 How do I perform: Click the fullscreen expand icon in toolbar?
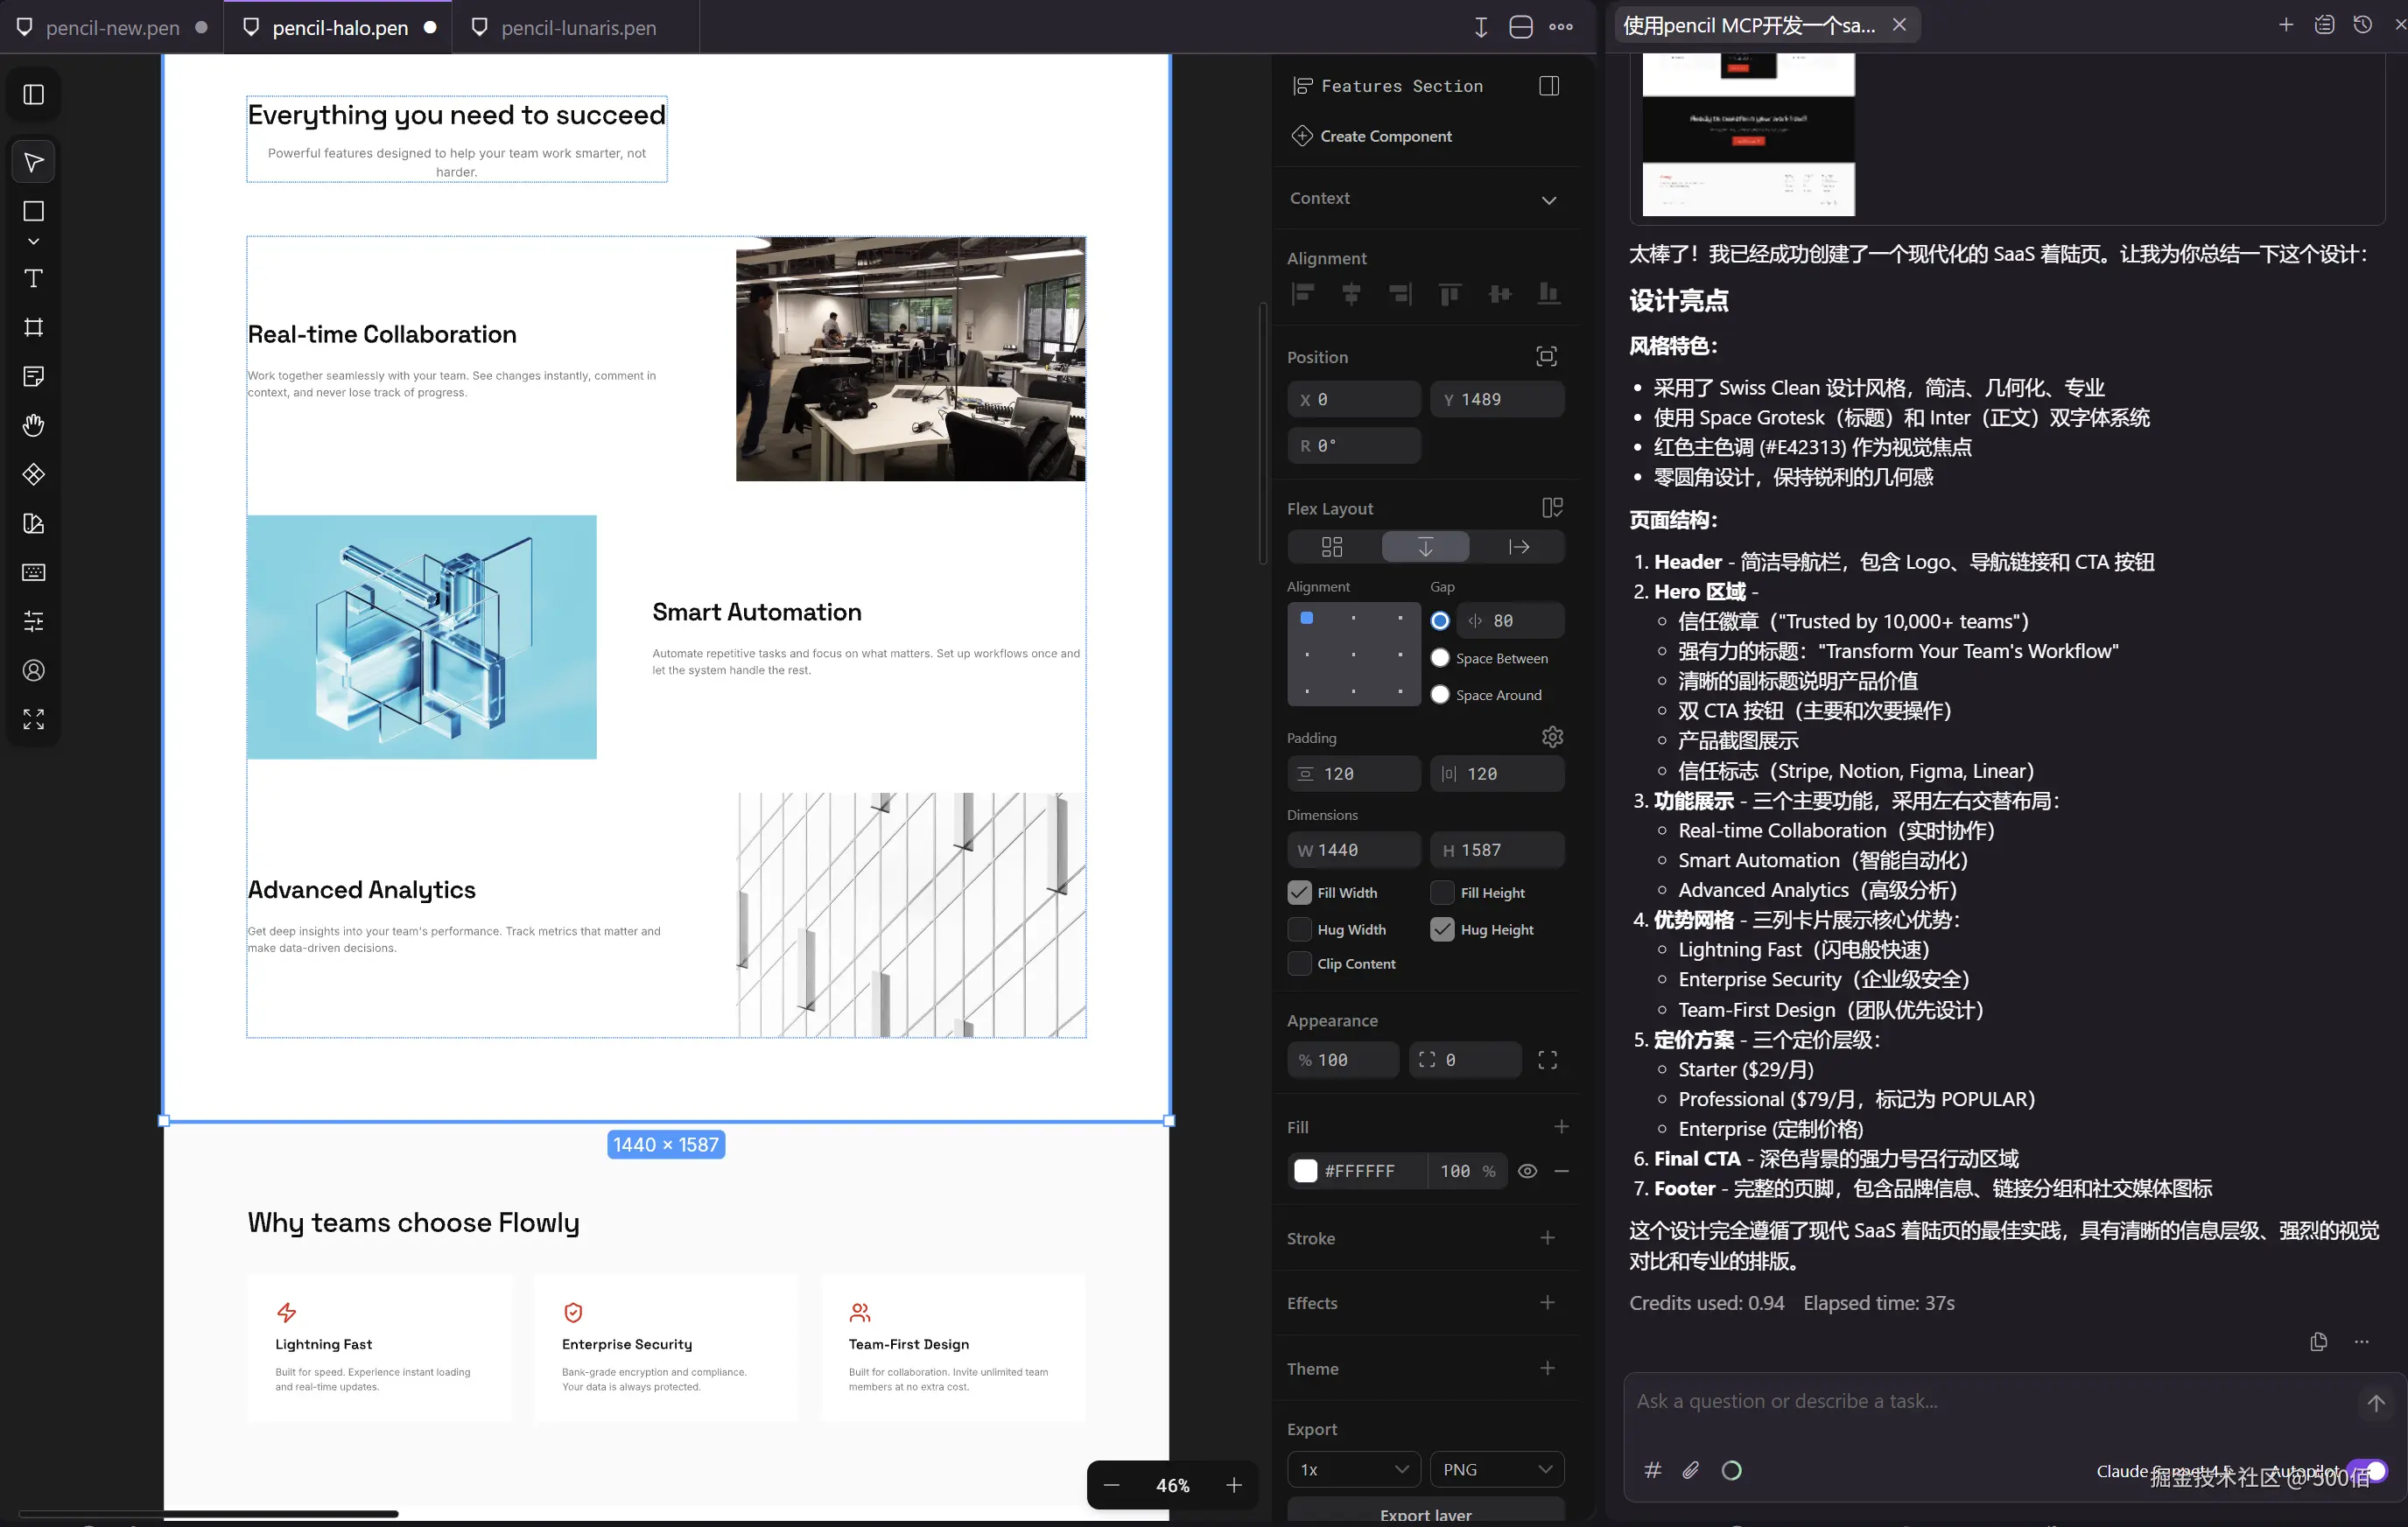tap(33, 719)
